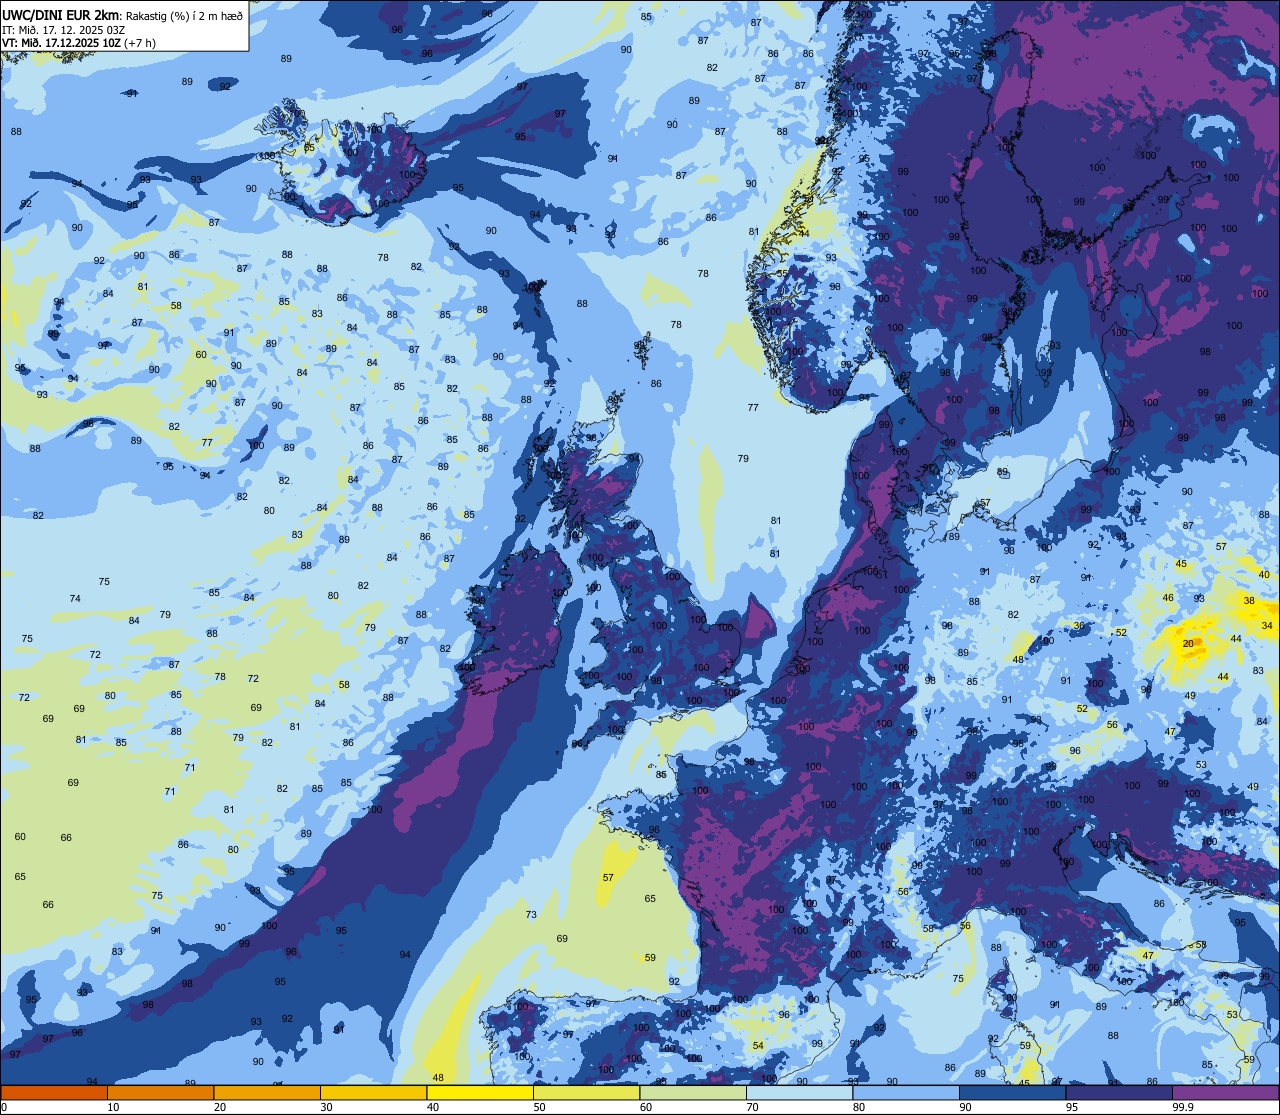Select the 50–60 pale yellow legend band
This screenshot has height=1115, width=1280.
point(586,1092)
